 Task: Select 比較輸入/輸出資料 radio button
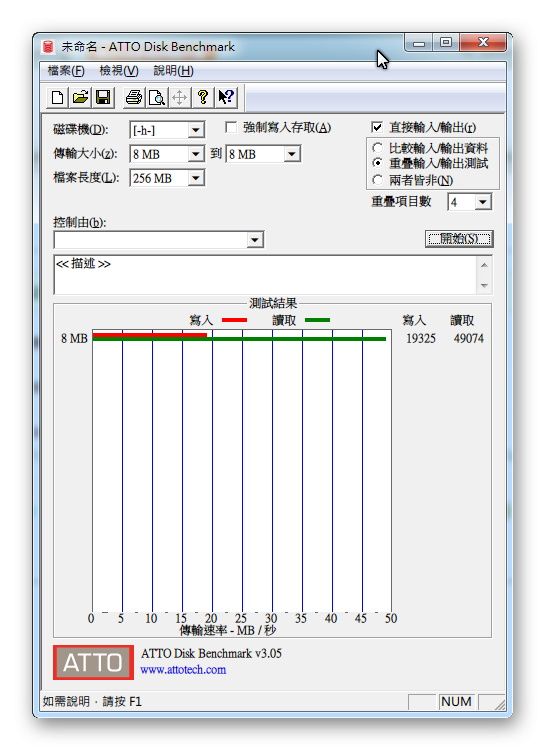(377, 148)
